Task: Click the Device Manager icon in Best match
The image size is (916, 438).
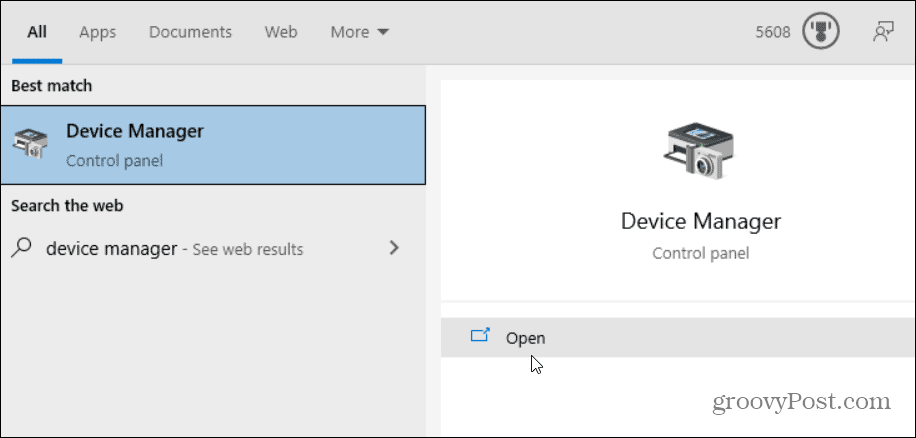Action: point(29,145)
